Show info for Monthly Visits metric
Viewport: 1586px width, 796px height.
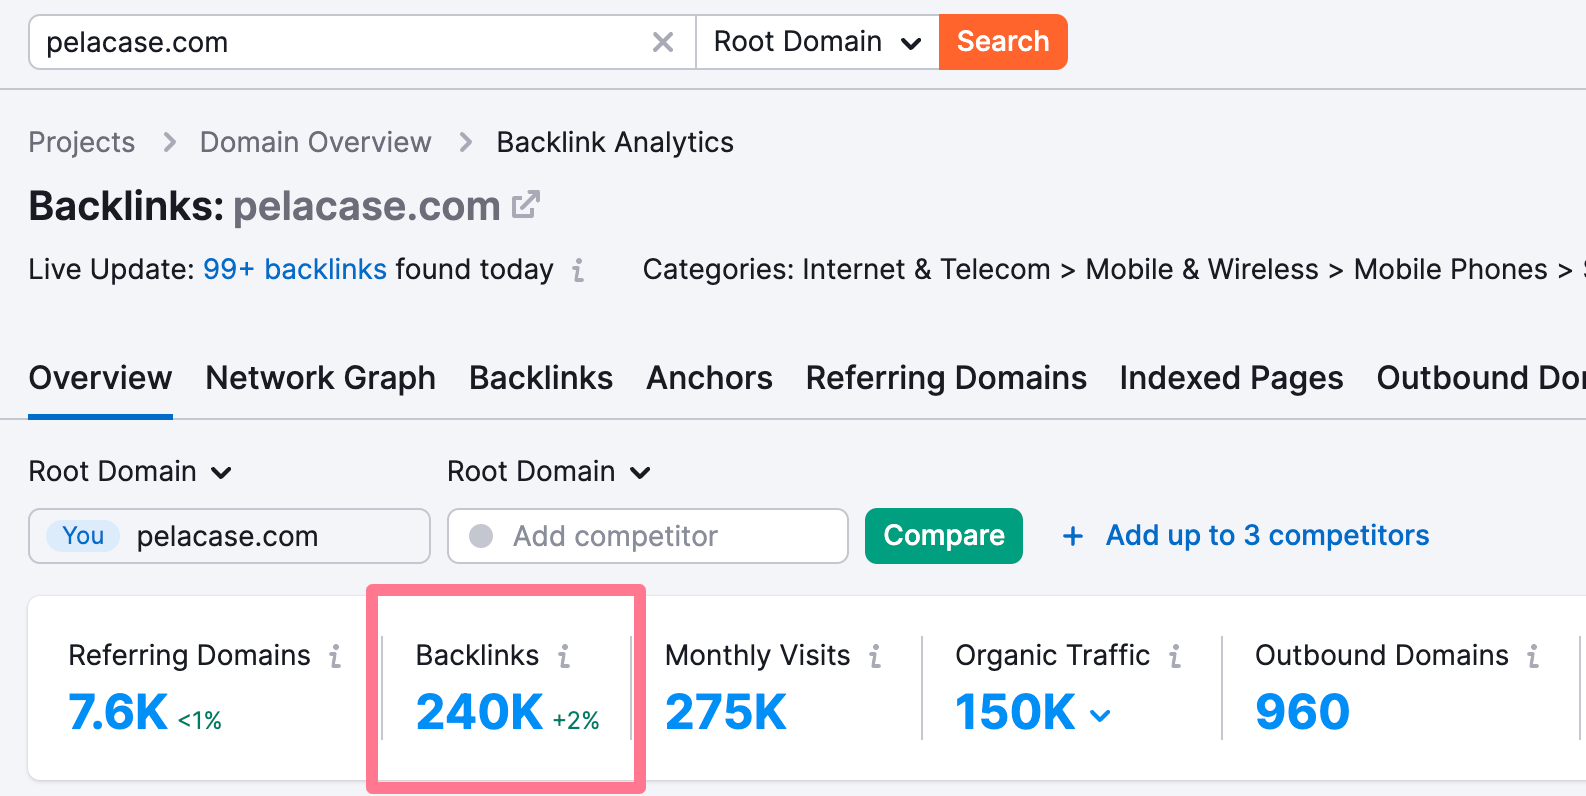tap(875, 656)
